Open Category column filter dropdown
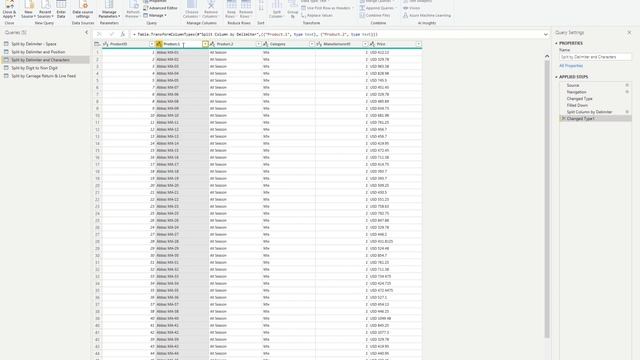The height and width of the screenshot is (360, 640). pyautogui.click(x=312, y=44)
